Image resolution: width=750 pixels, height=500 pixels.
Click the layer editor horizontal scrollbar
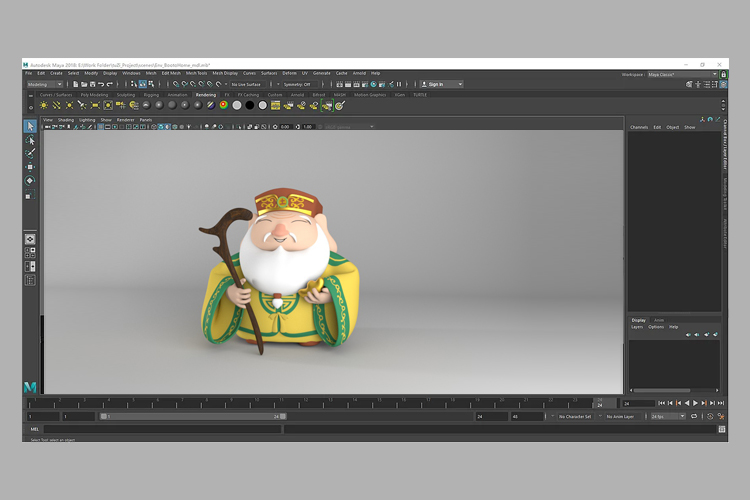pos(662,390)
